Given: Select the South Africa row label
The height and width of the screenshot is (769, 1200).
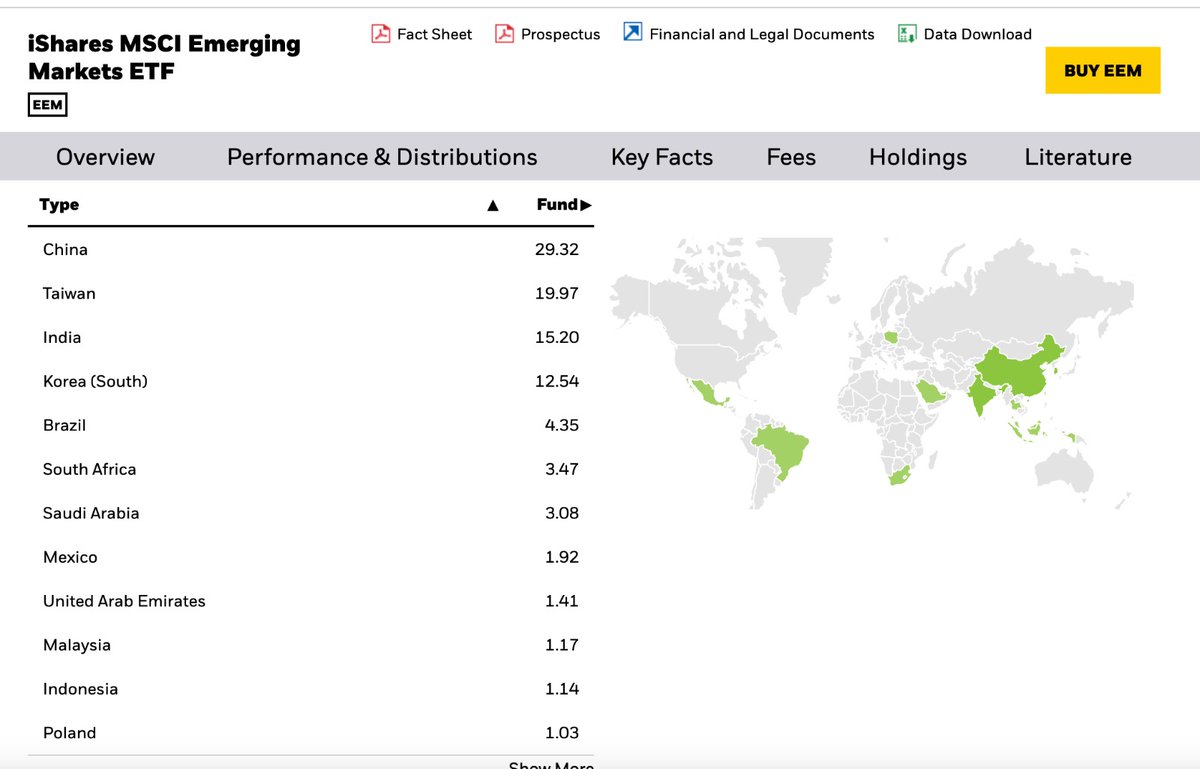Looking at the screenshot, I should [x=89, y=469].
